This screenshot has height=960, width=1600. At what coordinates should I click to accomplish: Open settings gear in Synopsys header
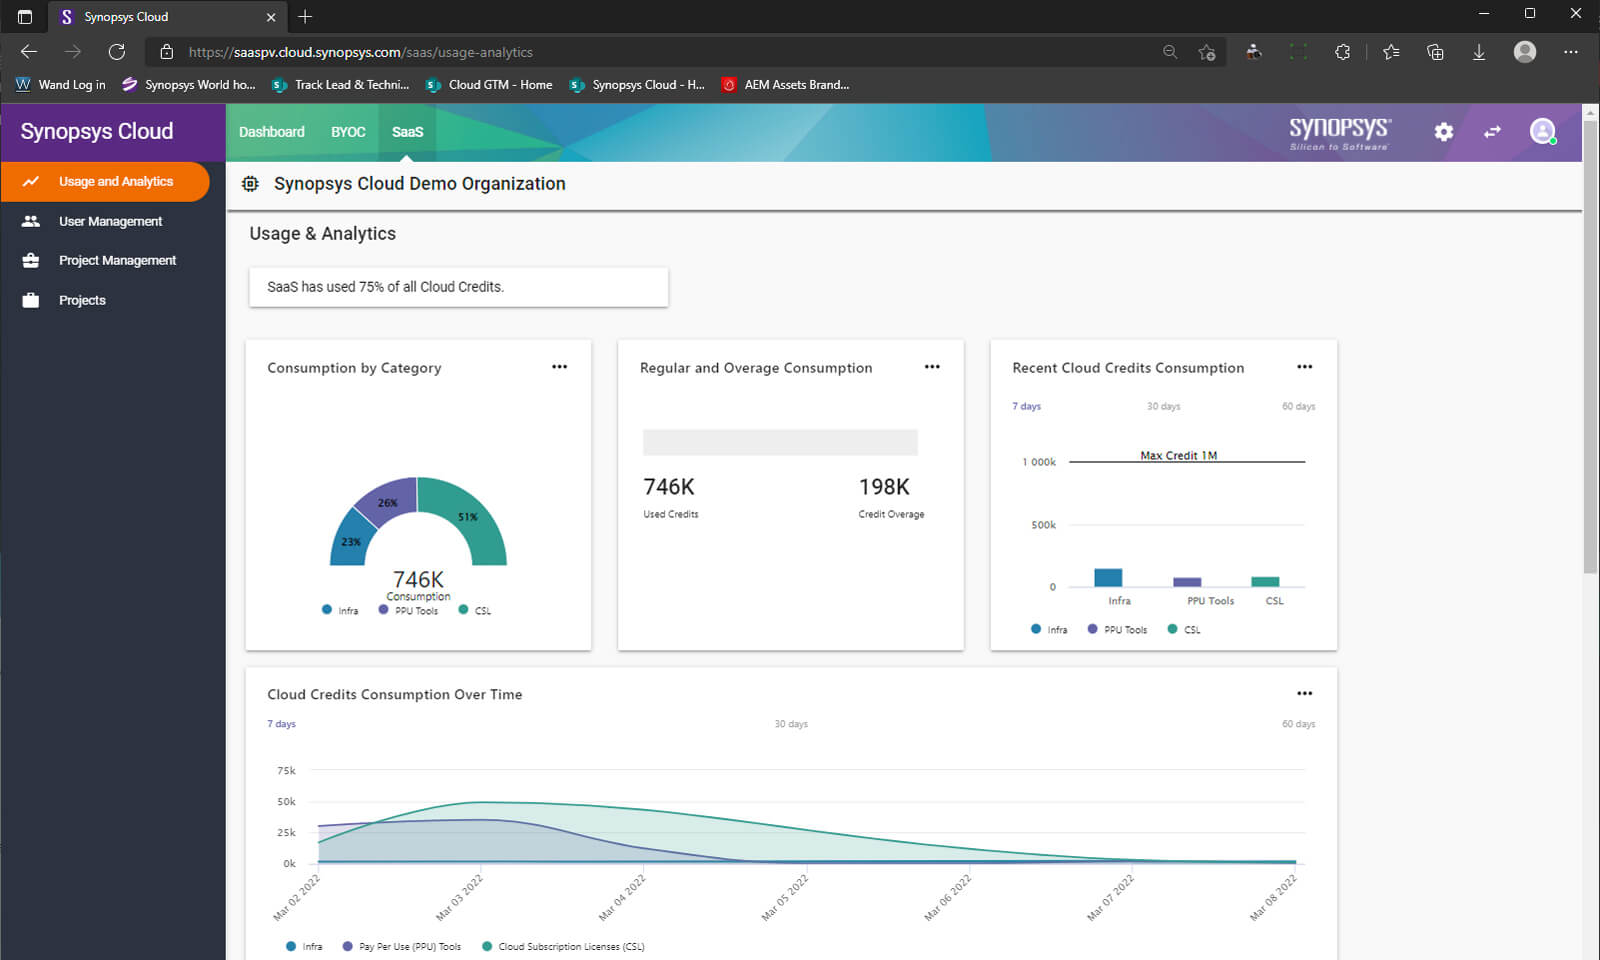(1443, 132)
